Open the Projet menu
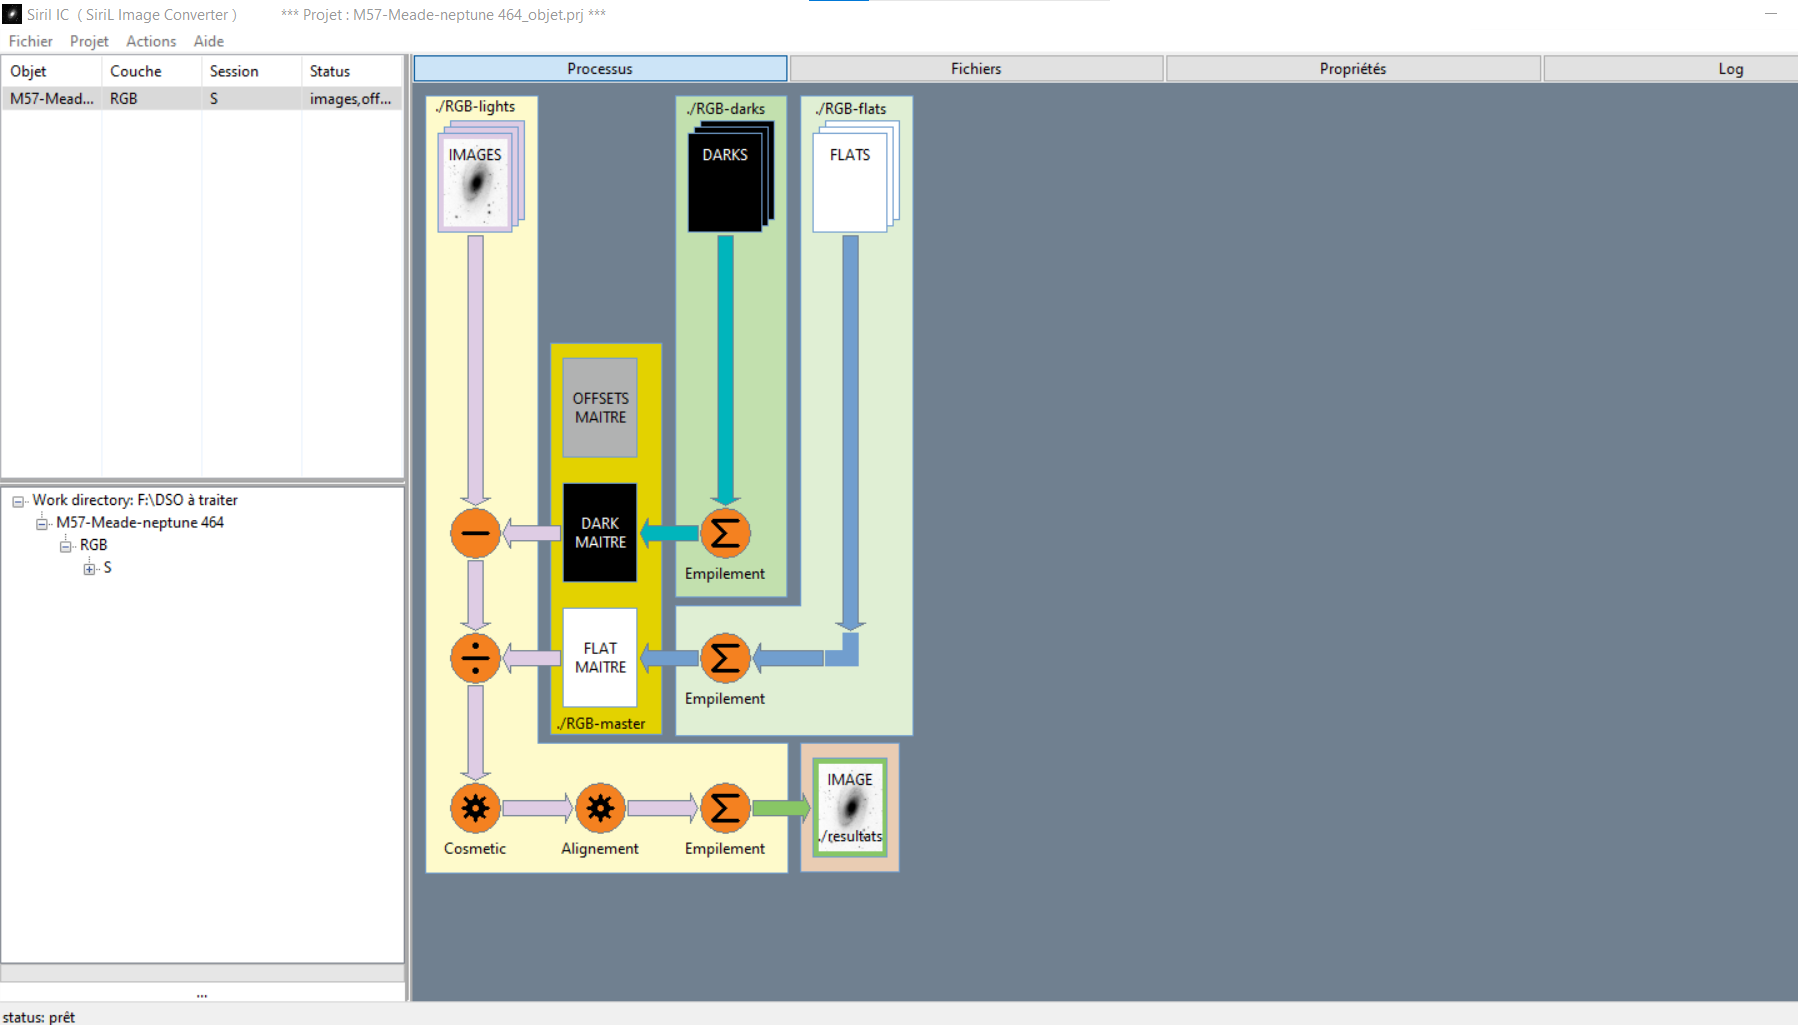This screenshot has width=1798, height=1025. click(x=89, y=41)
